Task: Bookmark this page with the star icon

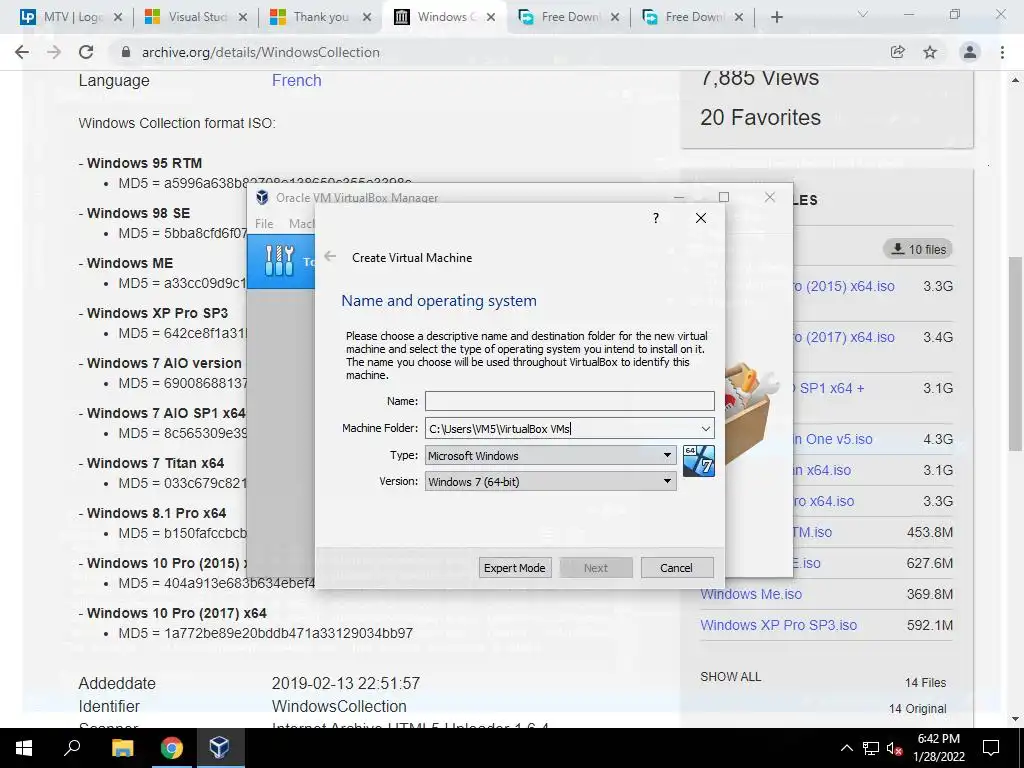Action: tap(930, 52)
